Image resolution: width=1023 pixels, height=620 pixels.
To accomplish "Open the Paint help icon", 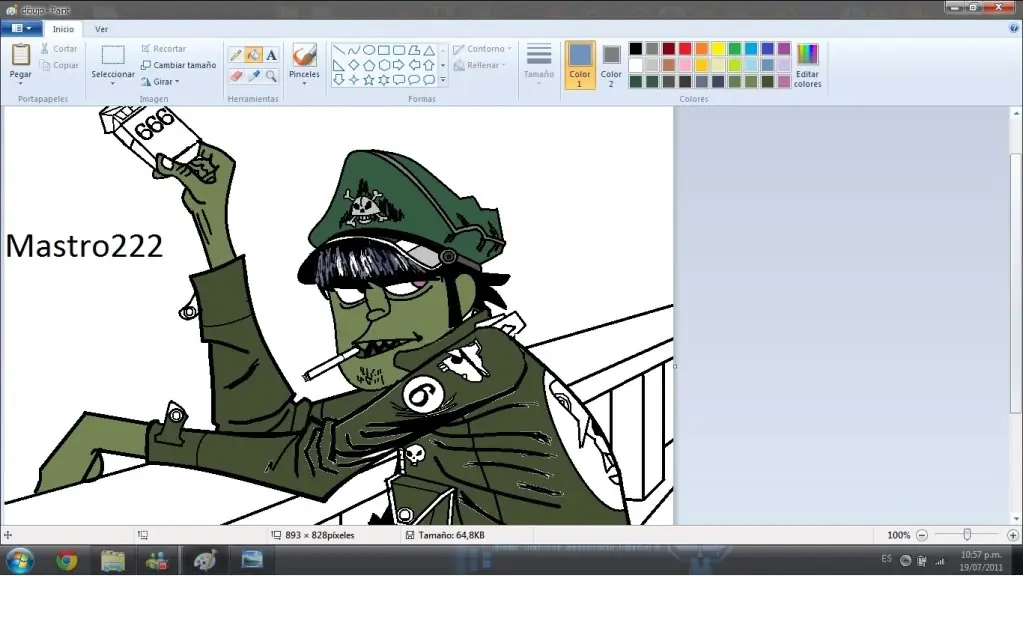I will point(1013,28).
